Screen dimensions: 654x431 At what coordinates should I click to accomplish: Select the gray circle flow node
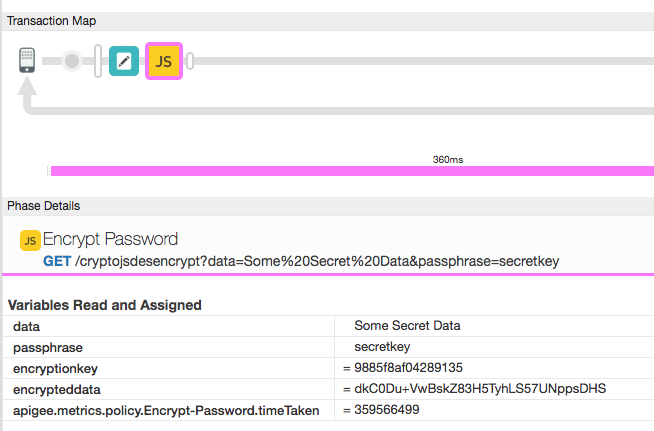pyautogui.click(x=72, y=61)
